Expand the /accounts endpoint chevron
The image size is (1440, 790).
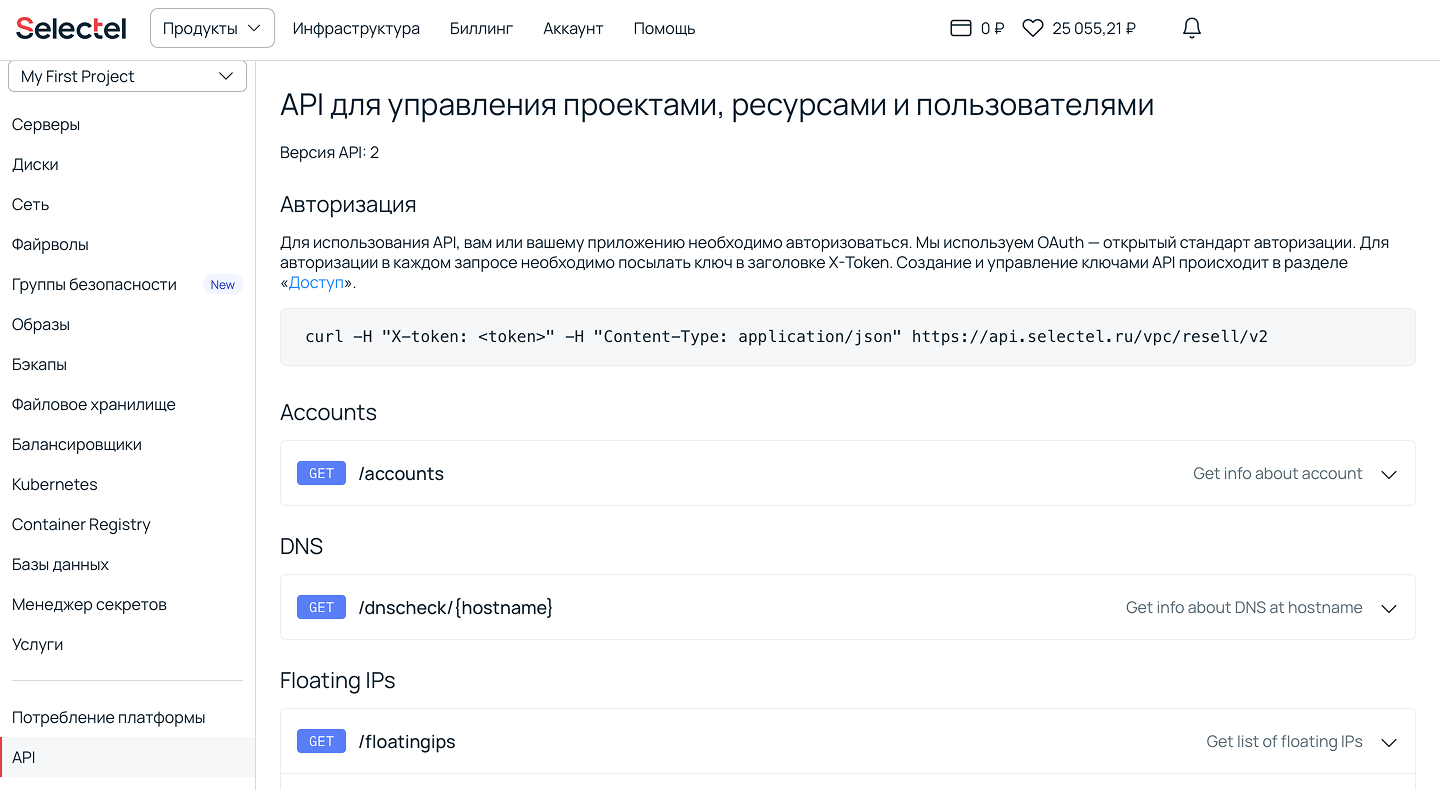[x=1388, y=474]
